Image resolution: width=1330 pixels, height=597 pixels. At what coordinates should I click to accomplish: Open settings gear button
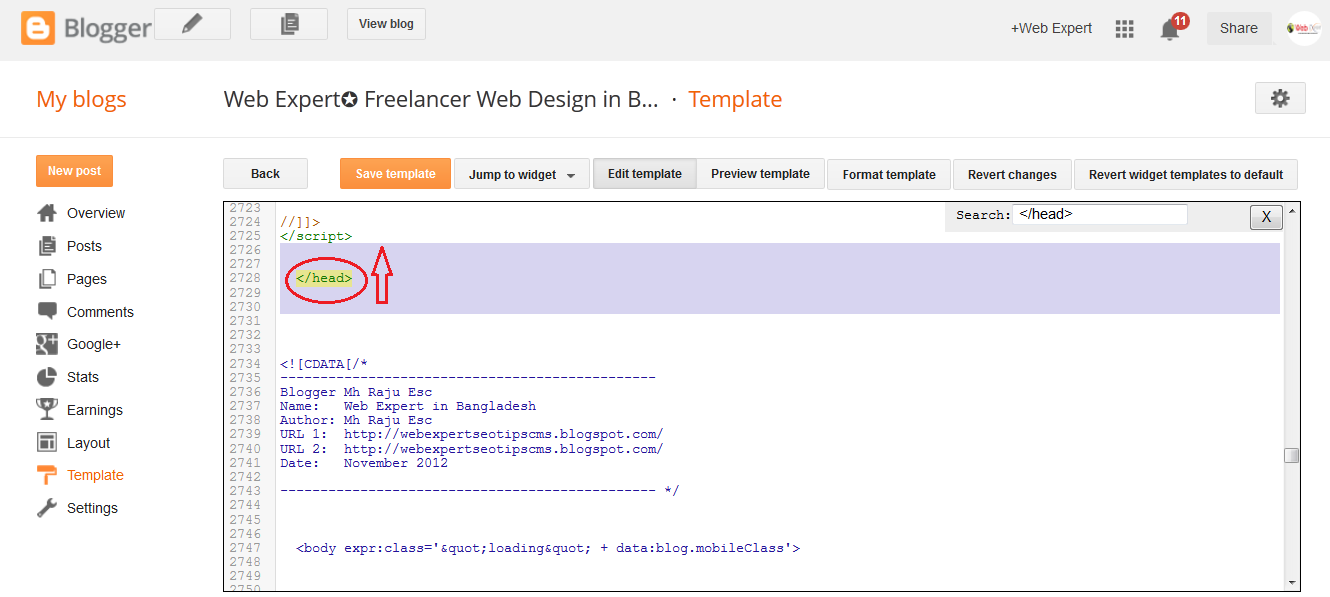pos(1280,98)
